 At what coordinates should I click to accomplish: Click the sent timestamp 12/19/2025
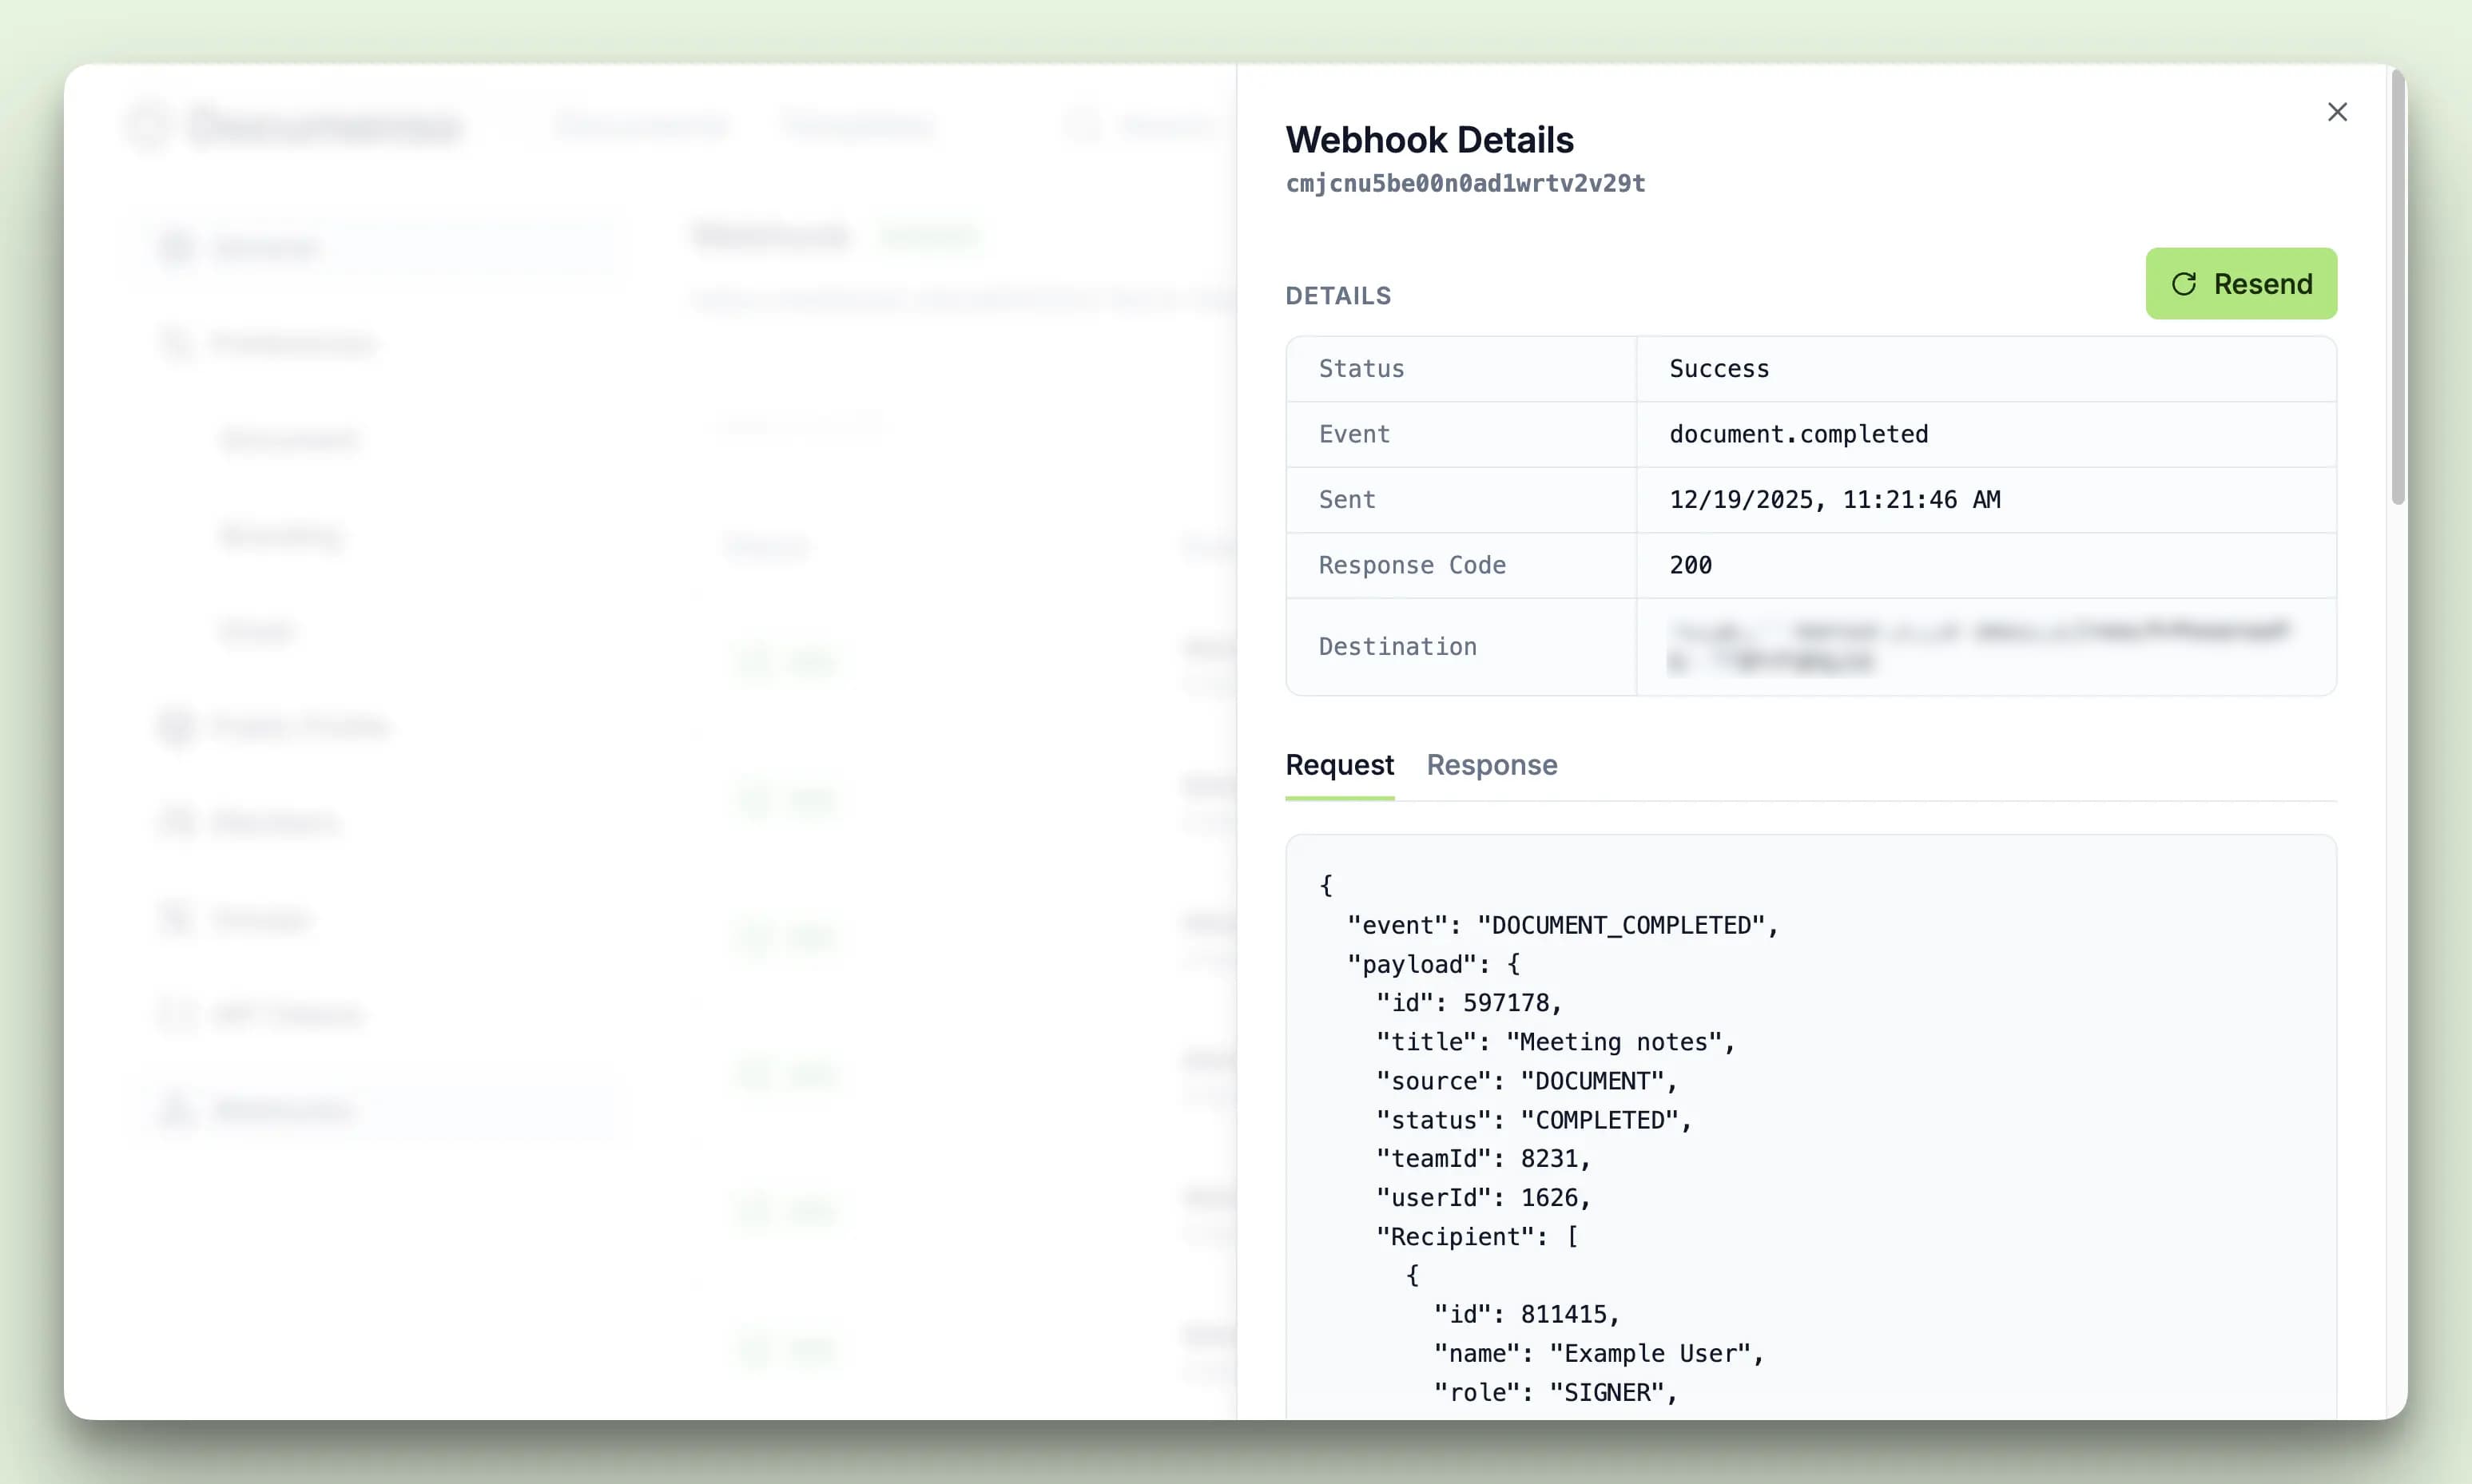(1835, 500)
